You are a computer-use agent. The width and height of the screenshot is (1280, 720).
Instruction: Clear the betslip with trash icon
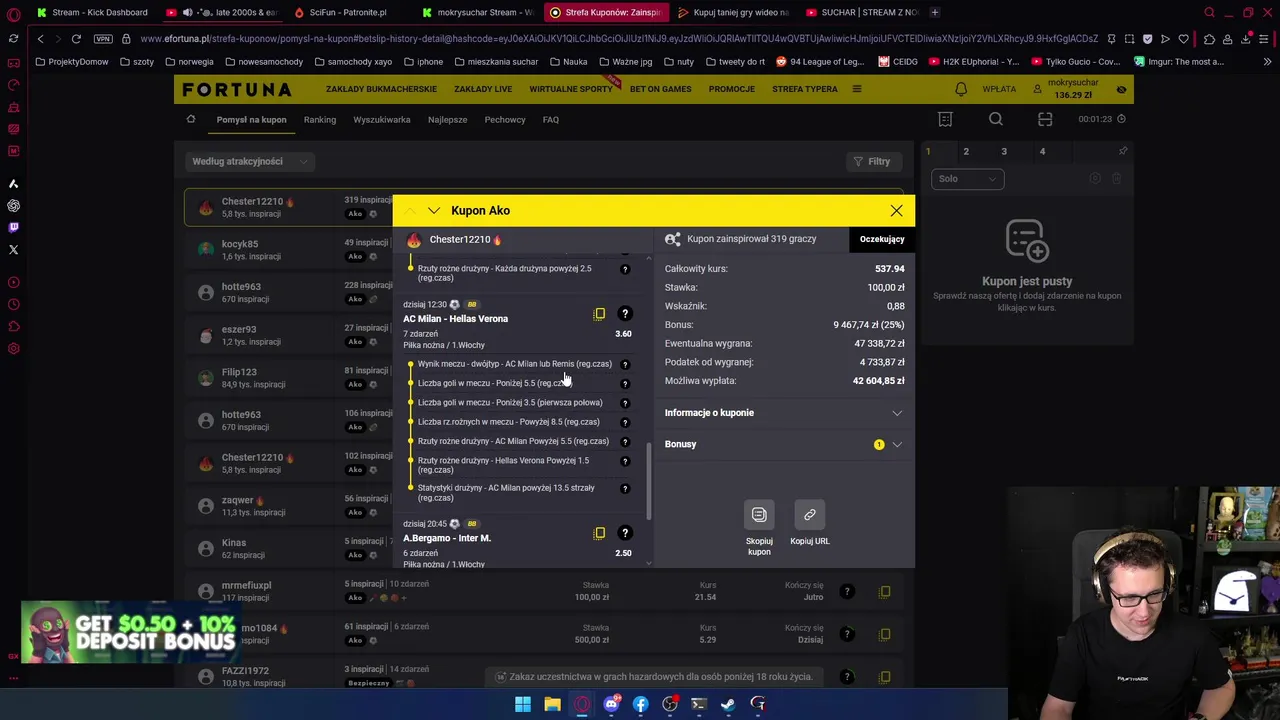pos(1117,178)
